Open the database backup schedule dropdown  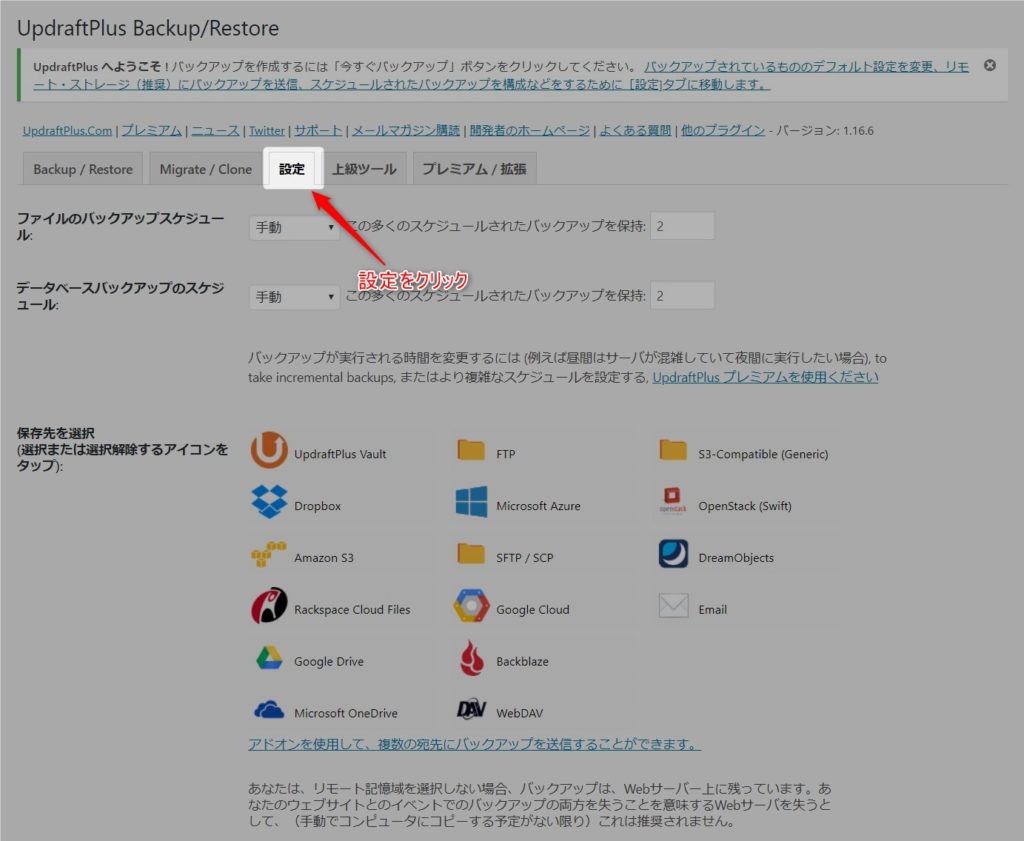[294, 297]
